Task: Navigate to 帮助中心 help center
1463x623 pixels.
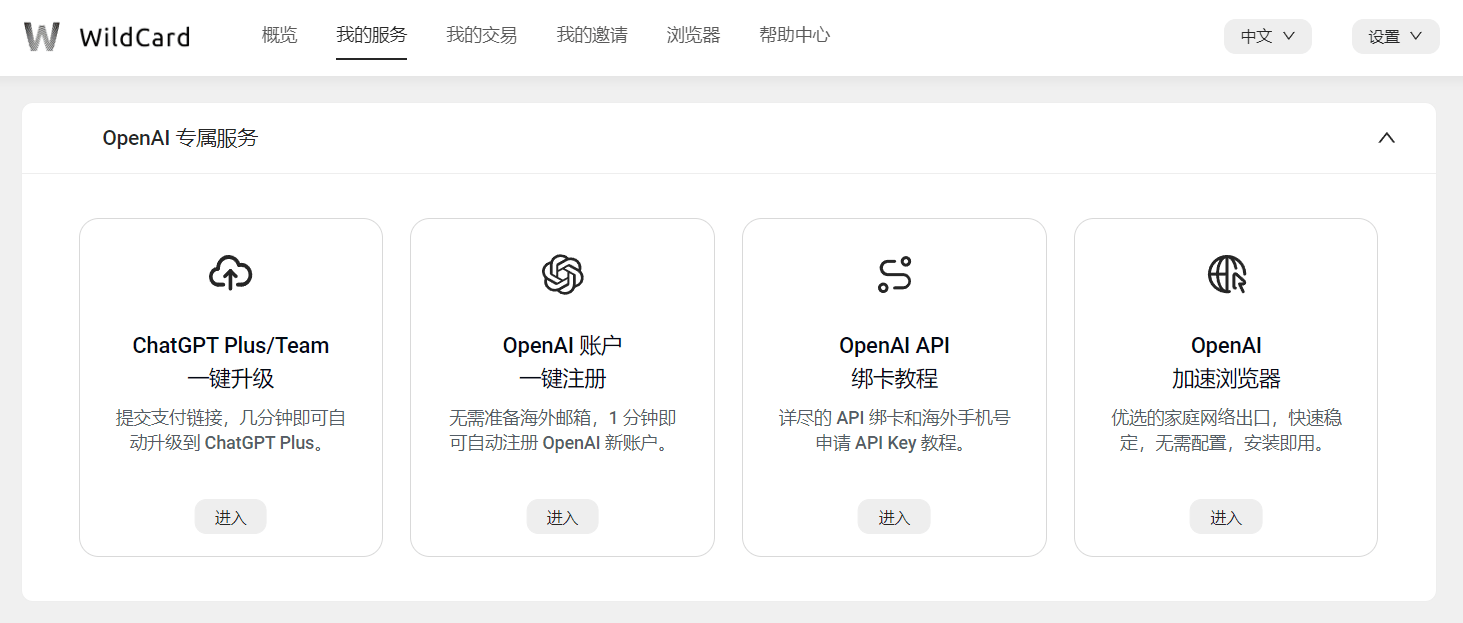Action: tap(794, 35)
